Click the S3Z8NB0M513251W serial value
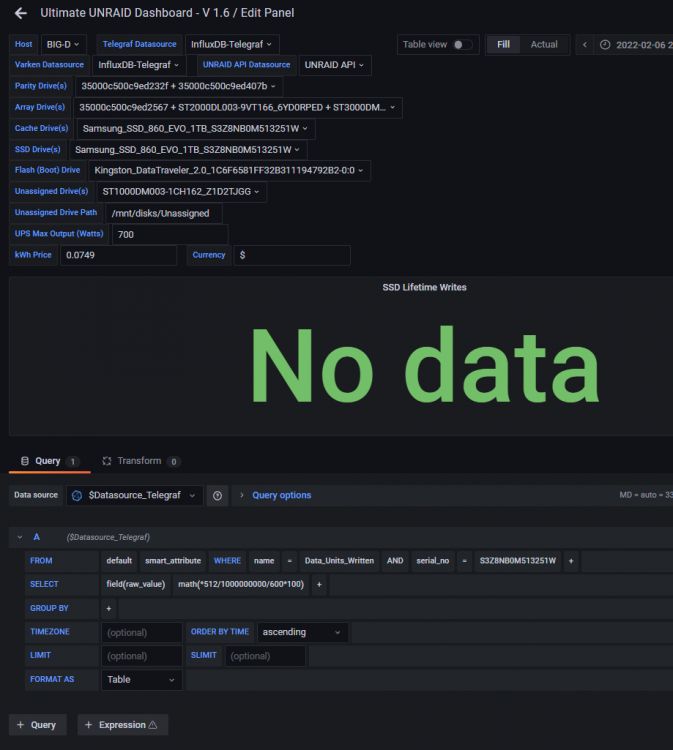 (x=518, y=561)
